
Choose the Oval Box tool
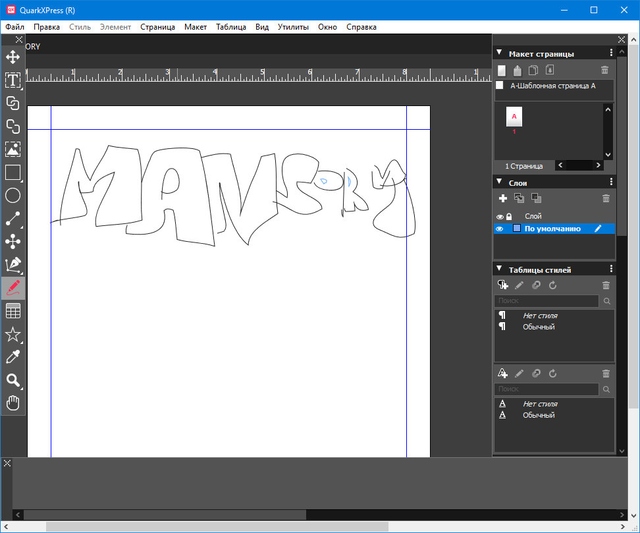pos(13,196)
